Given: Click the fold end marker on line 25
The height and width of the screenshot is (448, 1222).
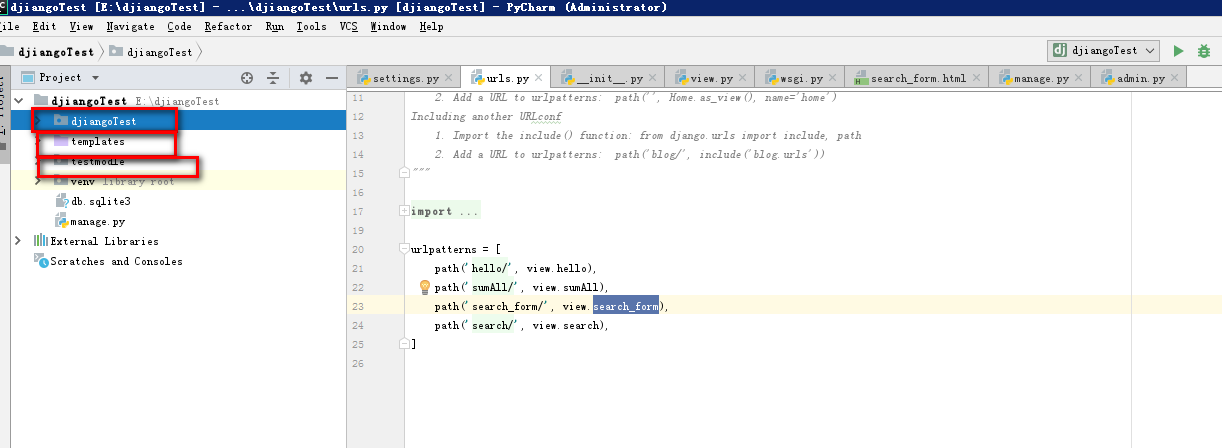Looking at the screenshot, I should pos(404,344).
